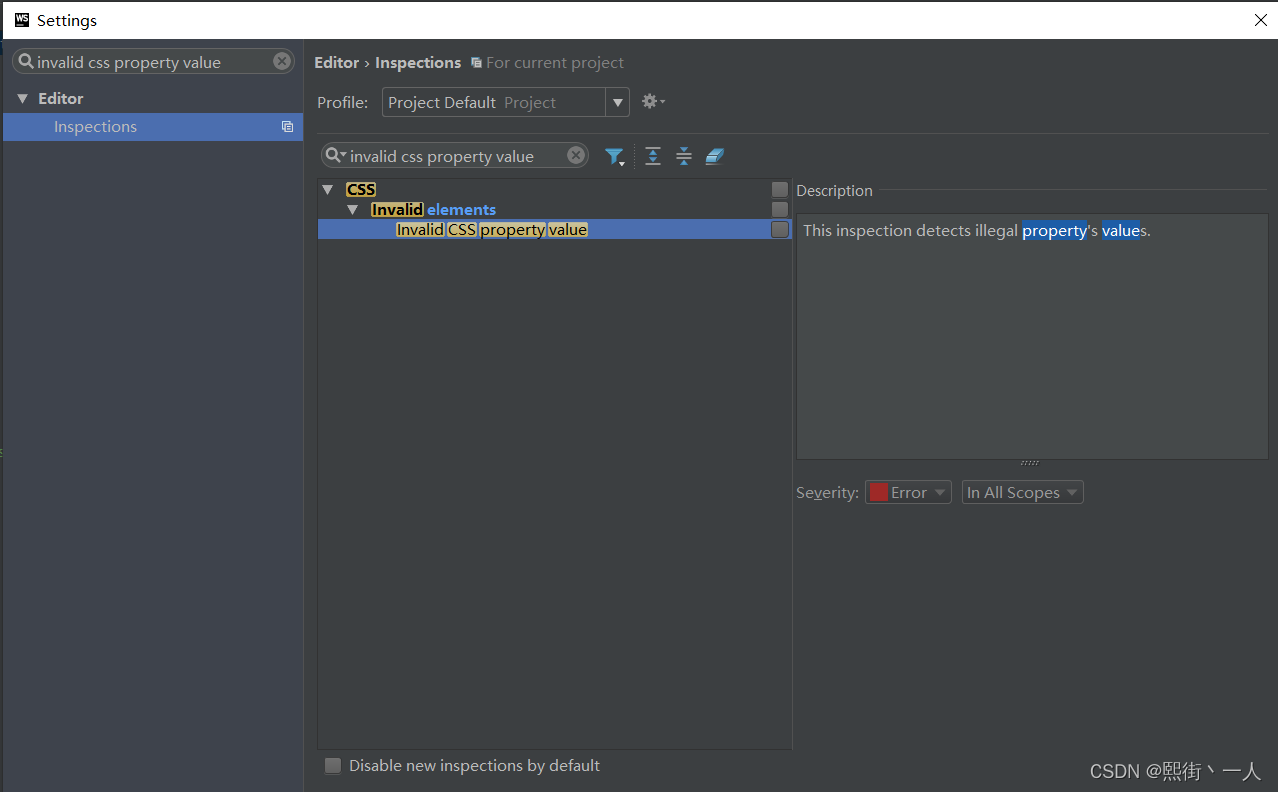
Task: Enable the Invalid CSS property value inspection
Action: tap(779, 229)
